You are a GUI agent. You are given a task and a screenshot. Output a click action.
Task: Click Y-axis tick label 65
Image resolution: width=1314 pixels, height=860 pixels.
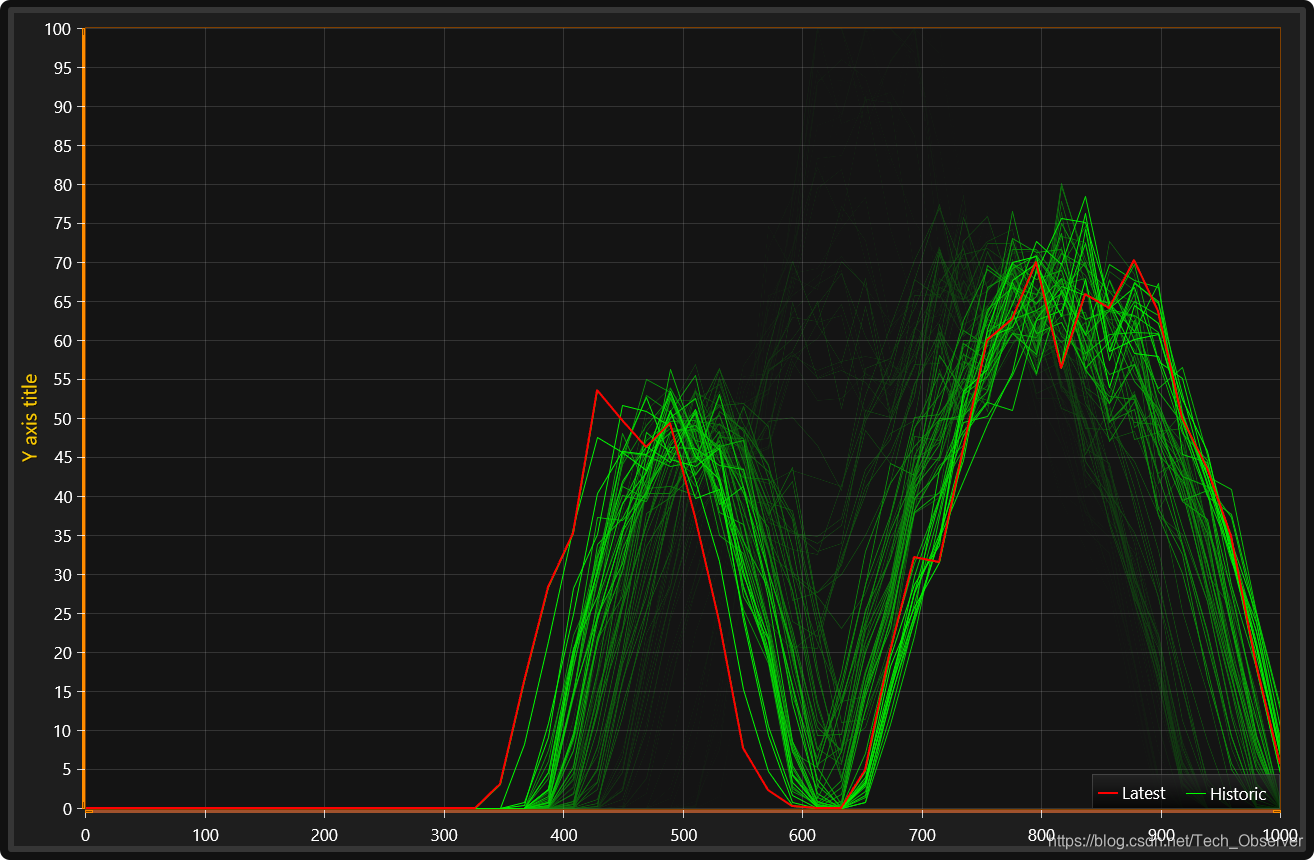pyautogui.click(x=62, y=301)
